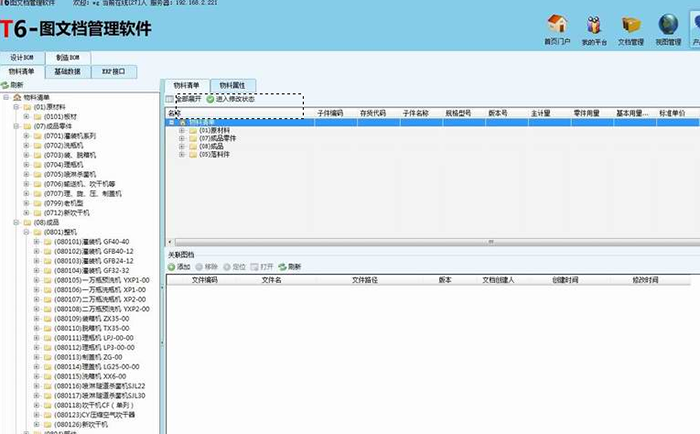The width and height of the screenshot is (700, 434).
Task: Expand the (01)原材料 node in right grid
Action: [182, 130]
